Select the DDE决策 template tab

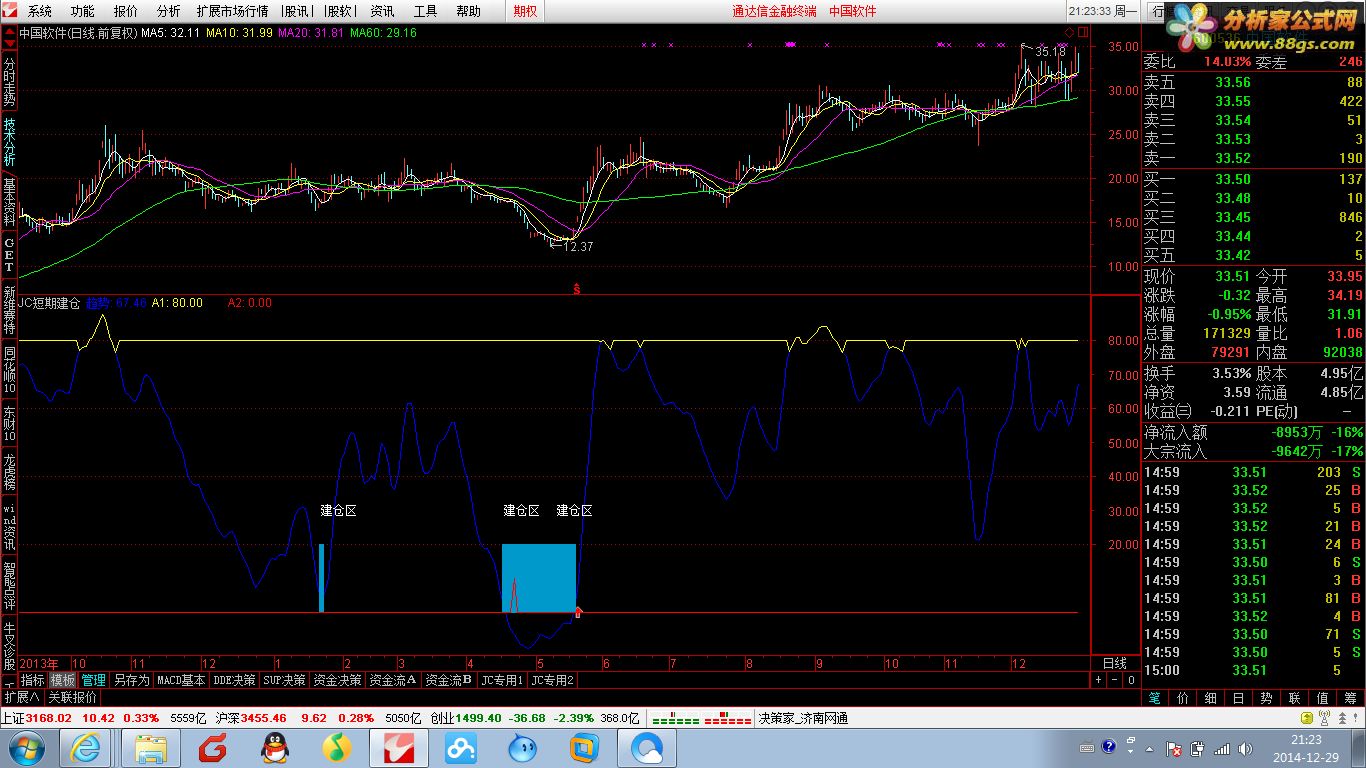[x=234, y=680]
